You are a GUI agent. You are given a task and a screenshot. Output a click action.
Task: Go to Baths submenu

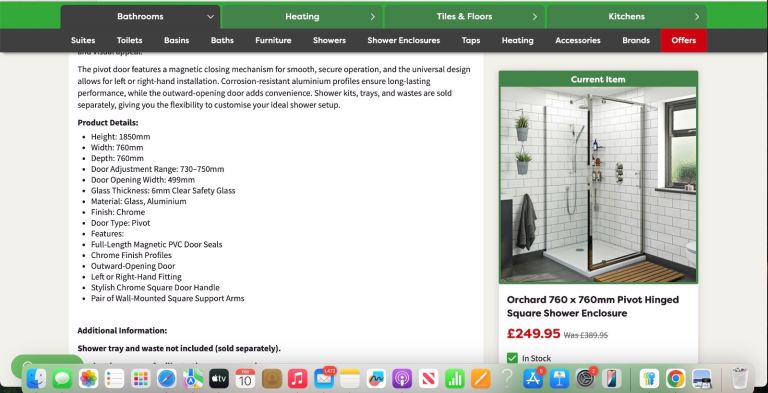(x=222, y=40)
